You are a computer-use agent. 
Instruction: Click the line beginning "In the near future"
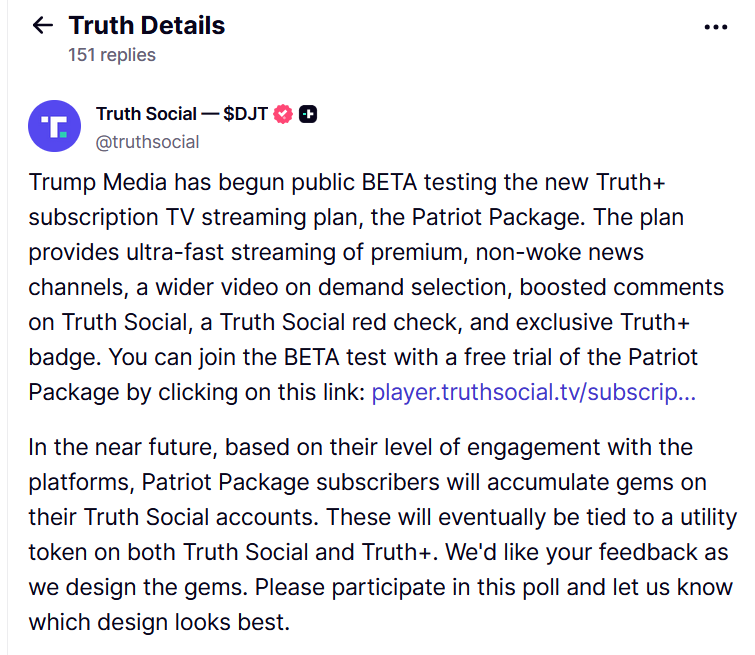(x=361, y=447)
